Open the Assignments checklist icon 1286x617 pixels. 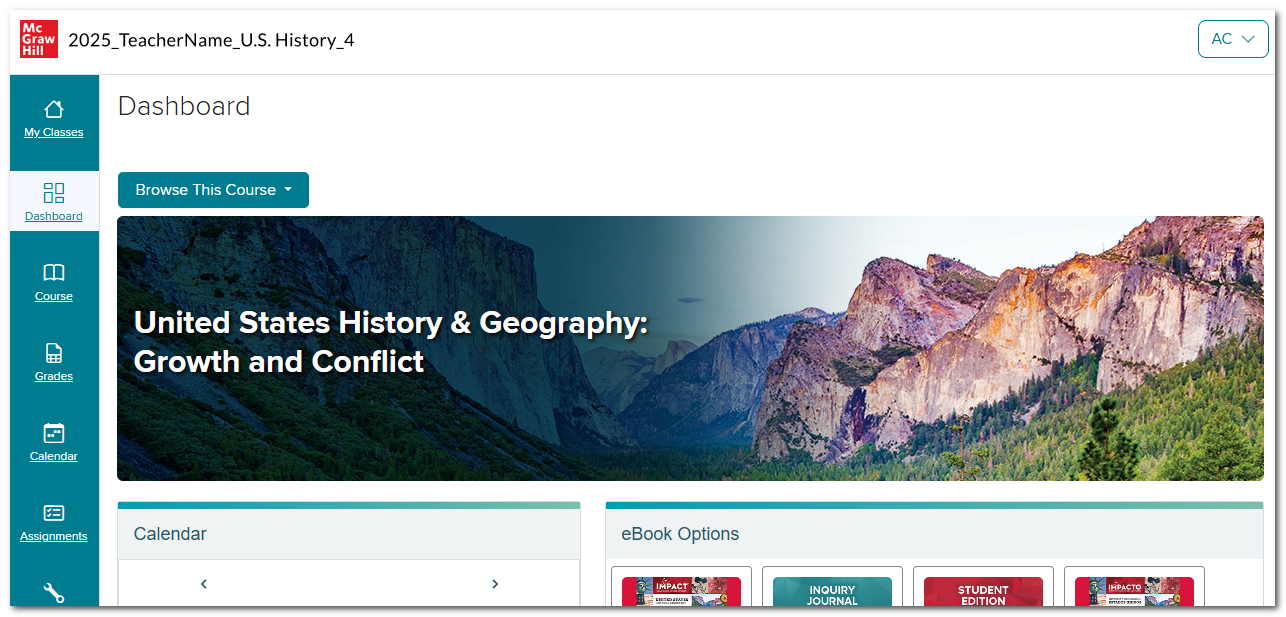[54, 513]
